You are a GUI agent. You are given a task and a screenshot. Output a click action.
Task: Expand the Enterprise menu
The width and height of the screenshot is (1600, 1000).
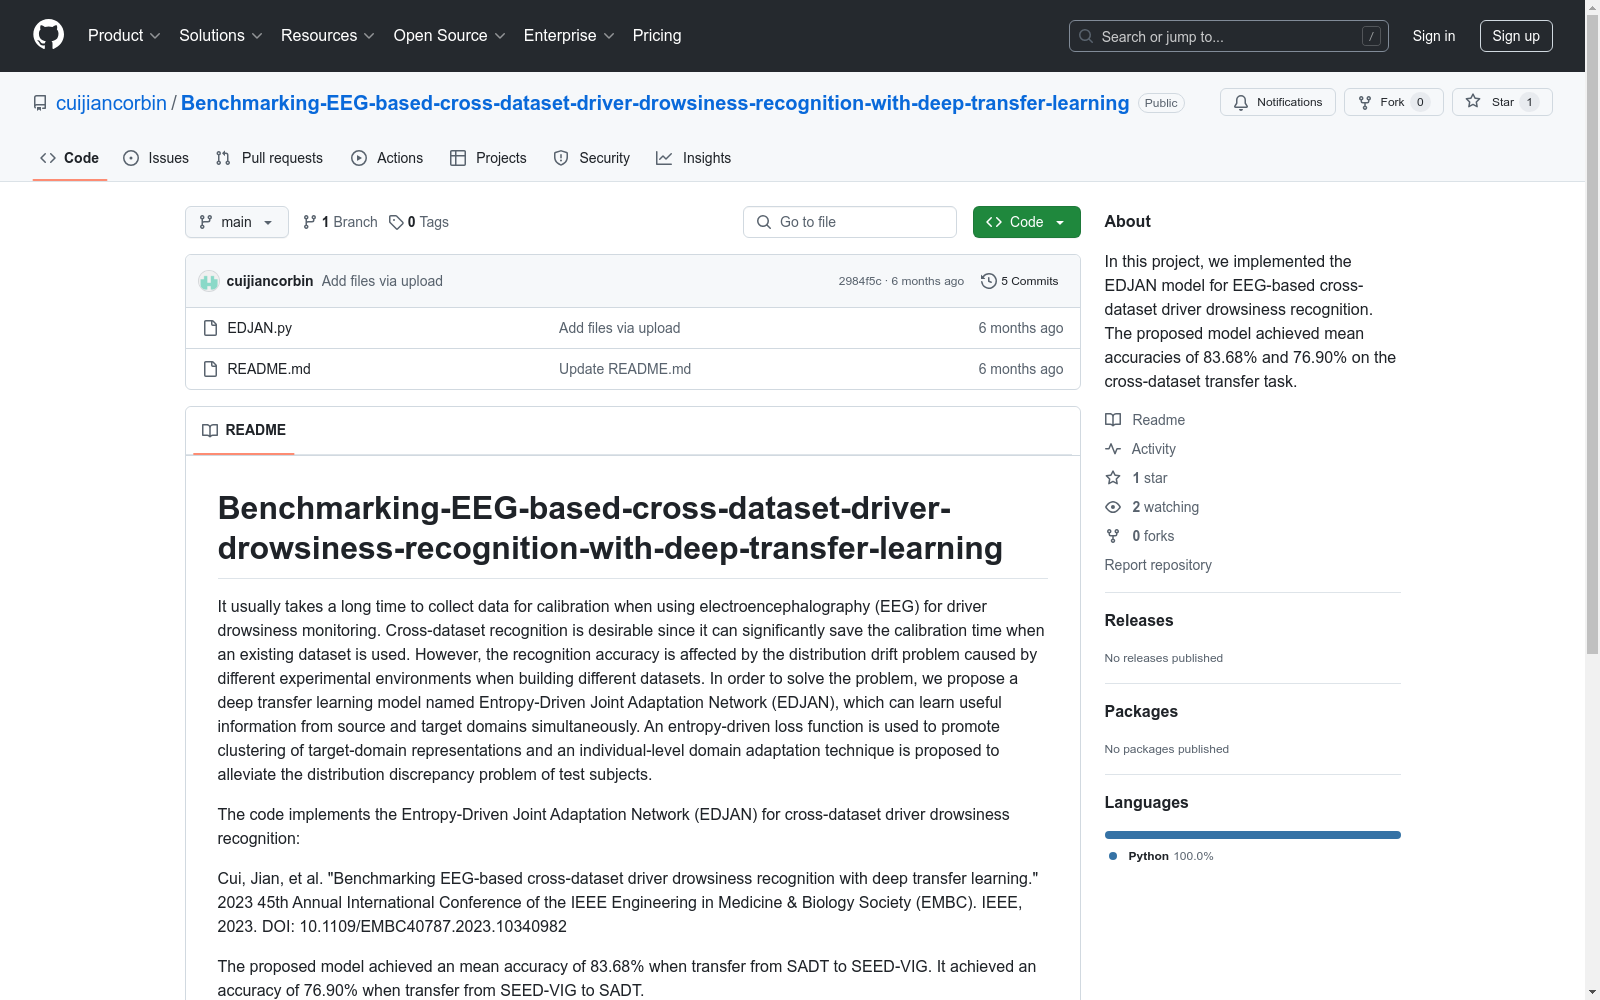point(569,35)
